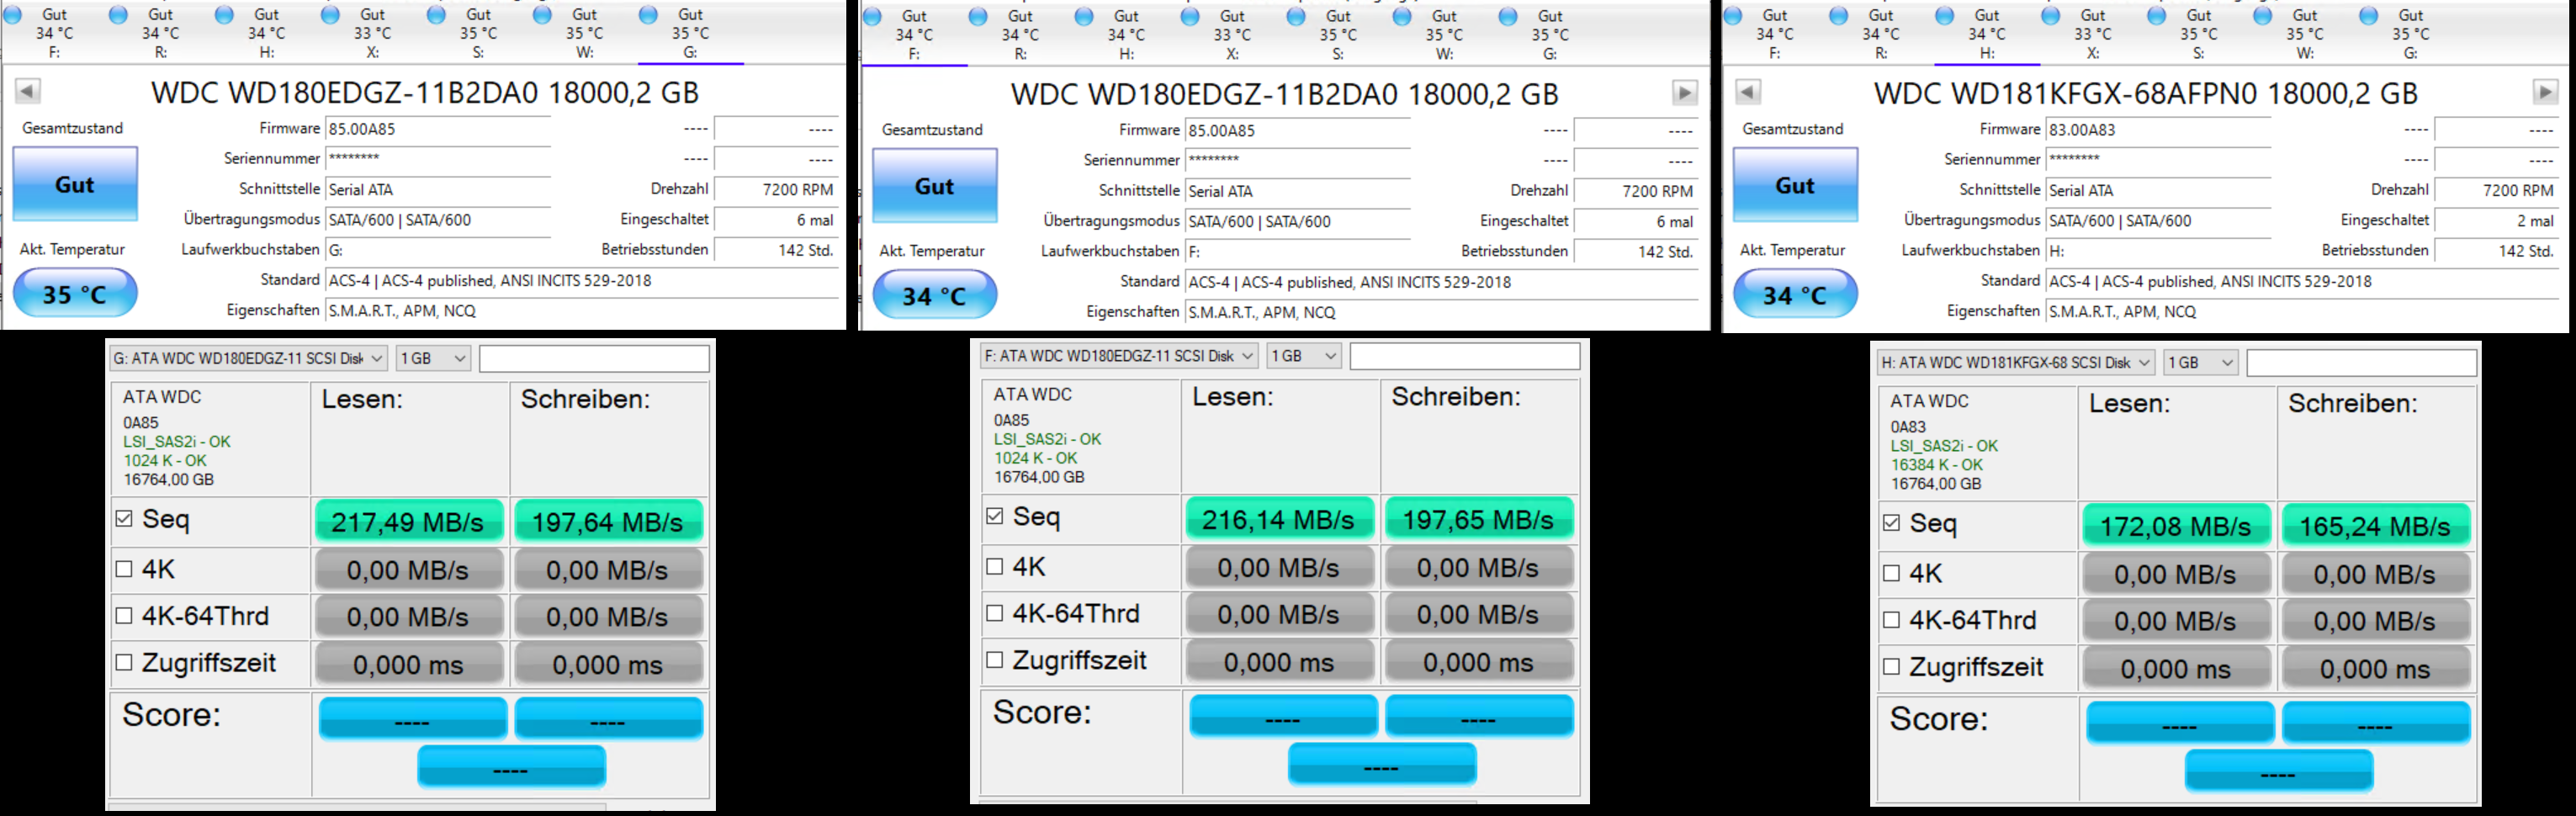Open the 1 GB size dropdown in the F: benchmark
2576x816 pixels.
[1304, 356]
